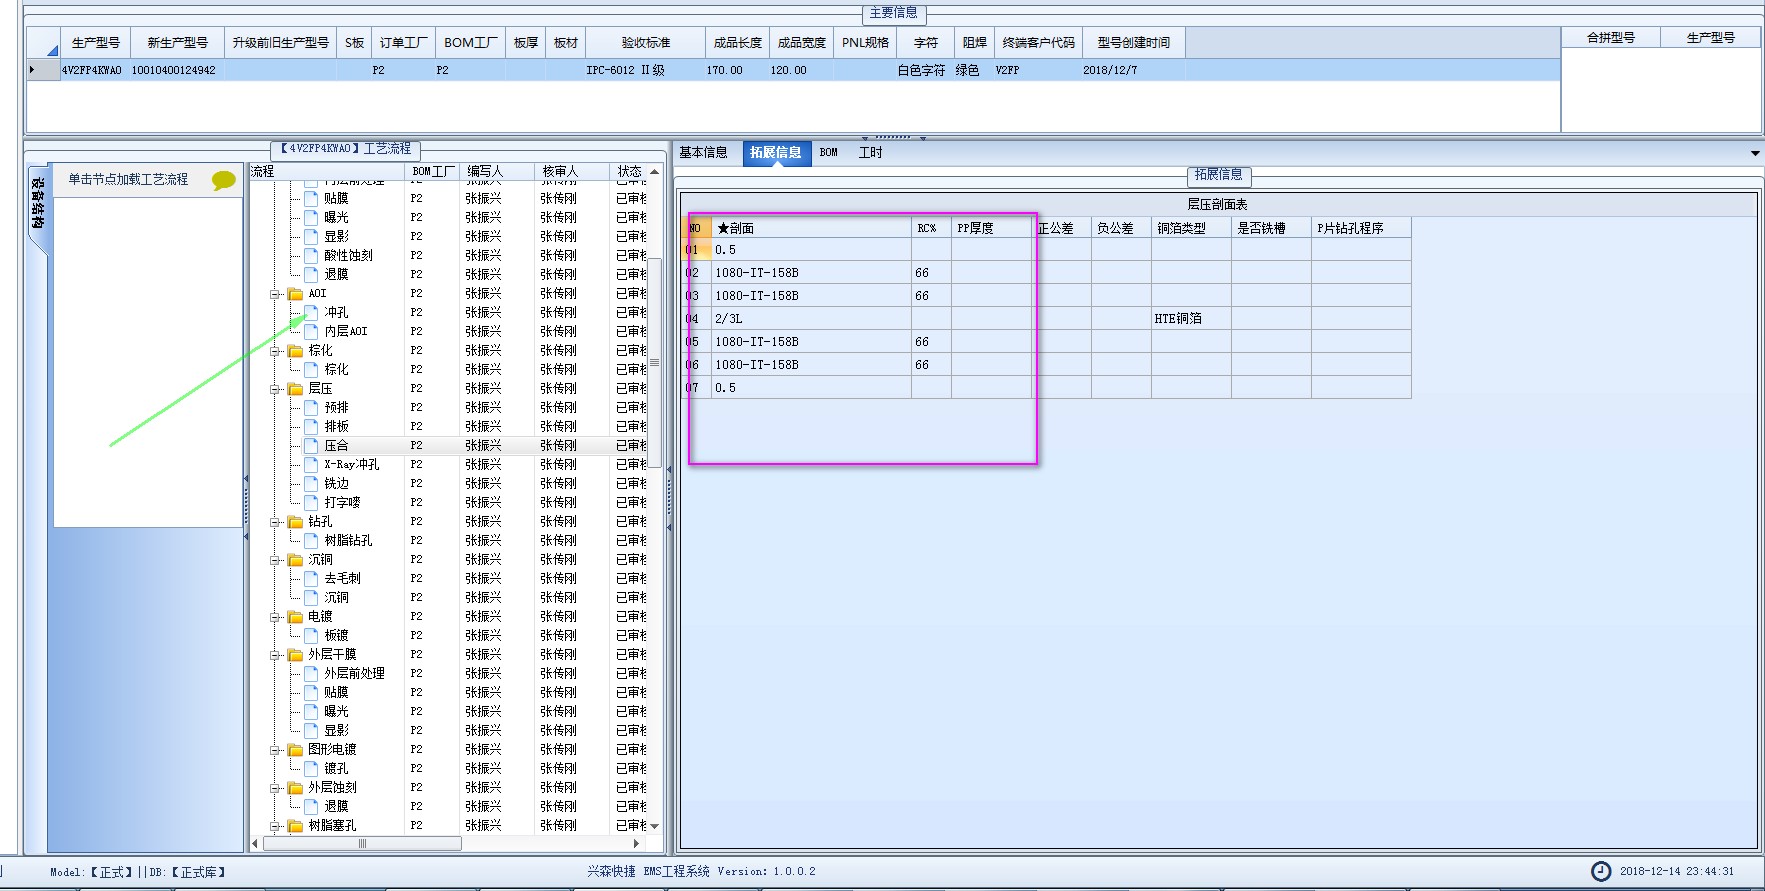Click the 电镀 folder icon
This screenshot has height=891, width=1765.
pyautogui.click(x=295, y=617)
